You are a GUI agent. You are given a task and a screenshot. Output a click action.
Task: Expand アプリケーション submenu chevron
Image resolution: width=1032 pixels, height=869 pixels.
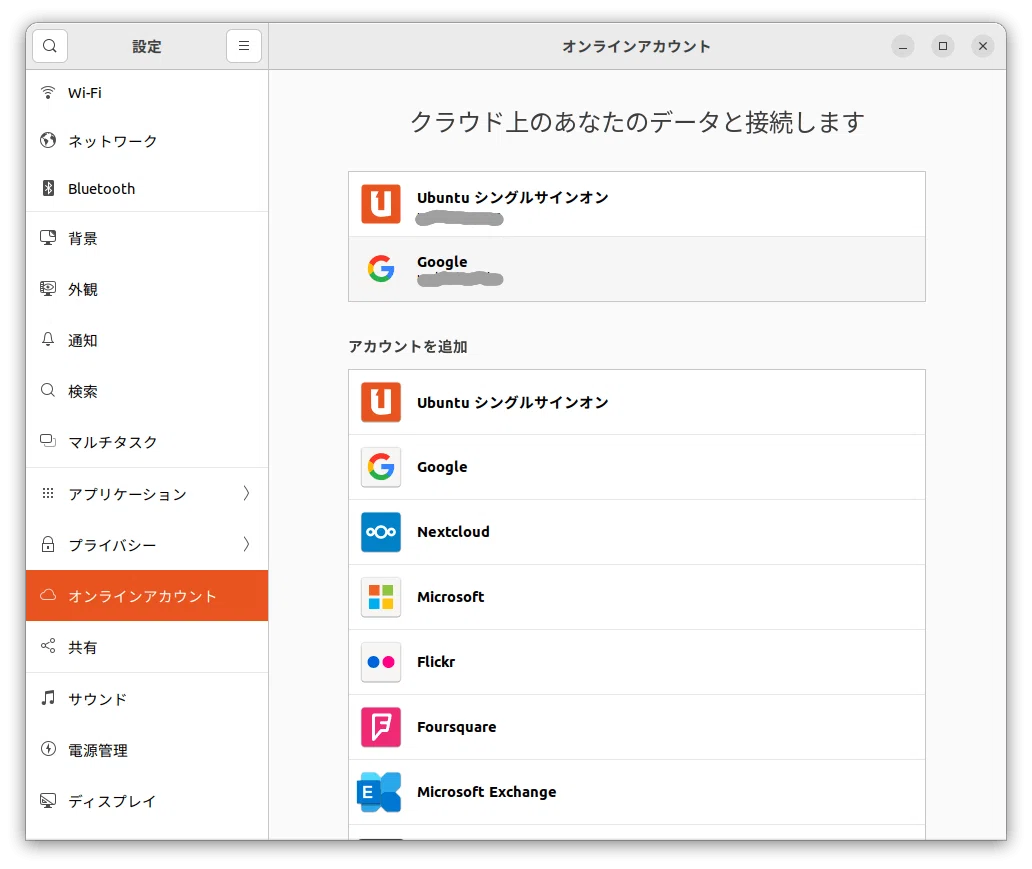[x=246, y=493]
